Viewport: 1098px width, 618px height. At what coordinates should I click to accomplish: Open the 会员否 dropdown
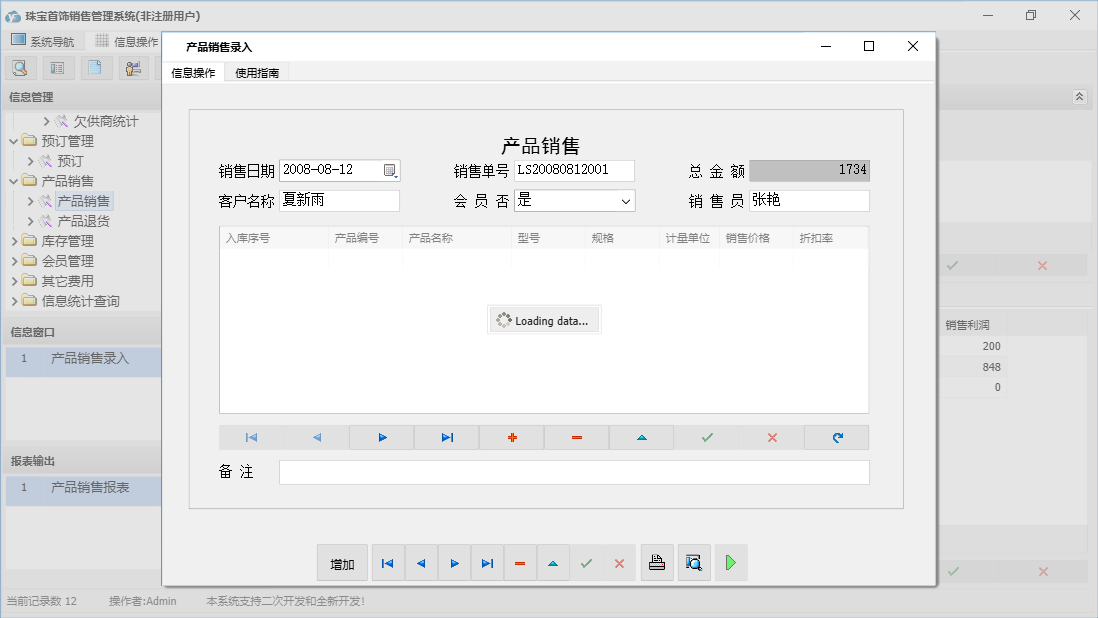[626, 201]
